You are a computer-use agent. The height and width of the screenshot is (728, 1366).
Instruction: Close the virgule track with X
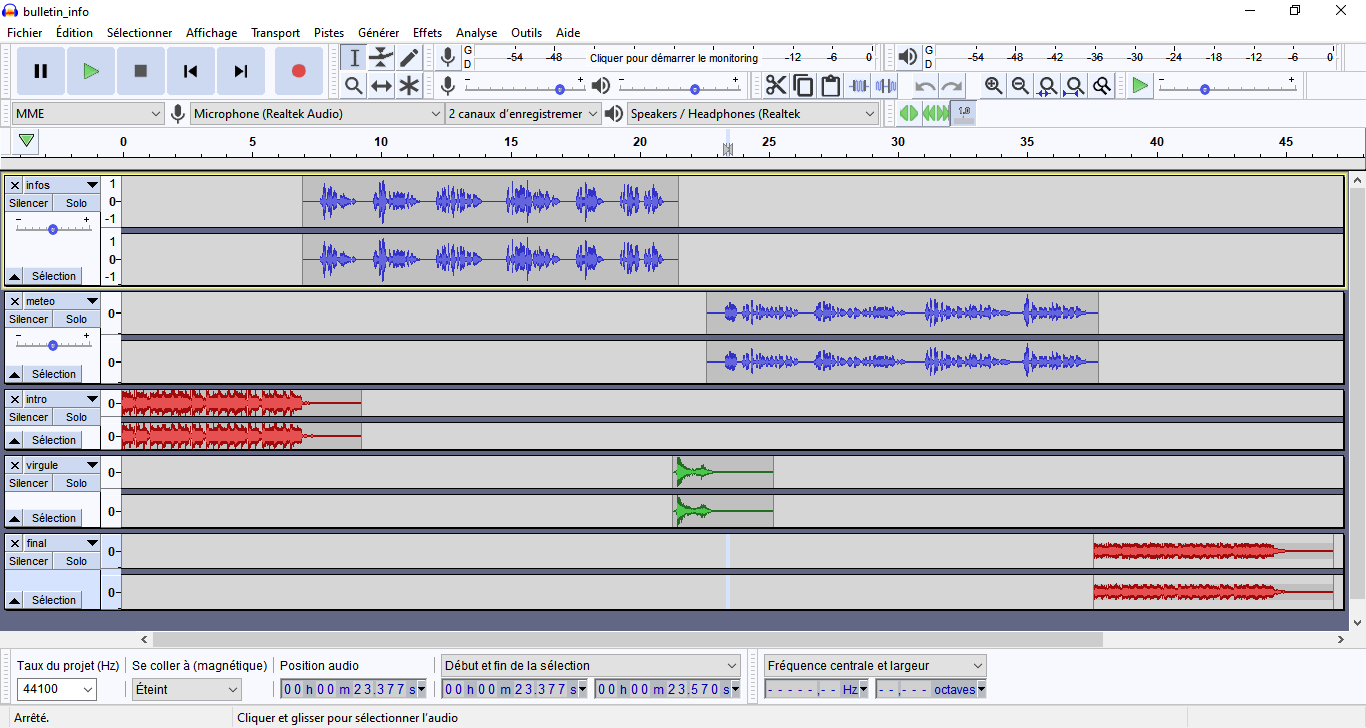pyautogui.click(x=14, y=465)
